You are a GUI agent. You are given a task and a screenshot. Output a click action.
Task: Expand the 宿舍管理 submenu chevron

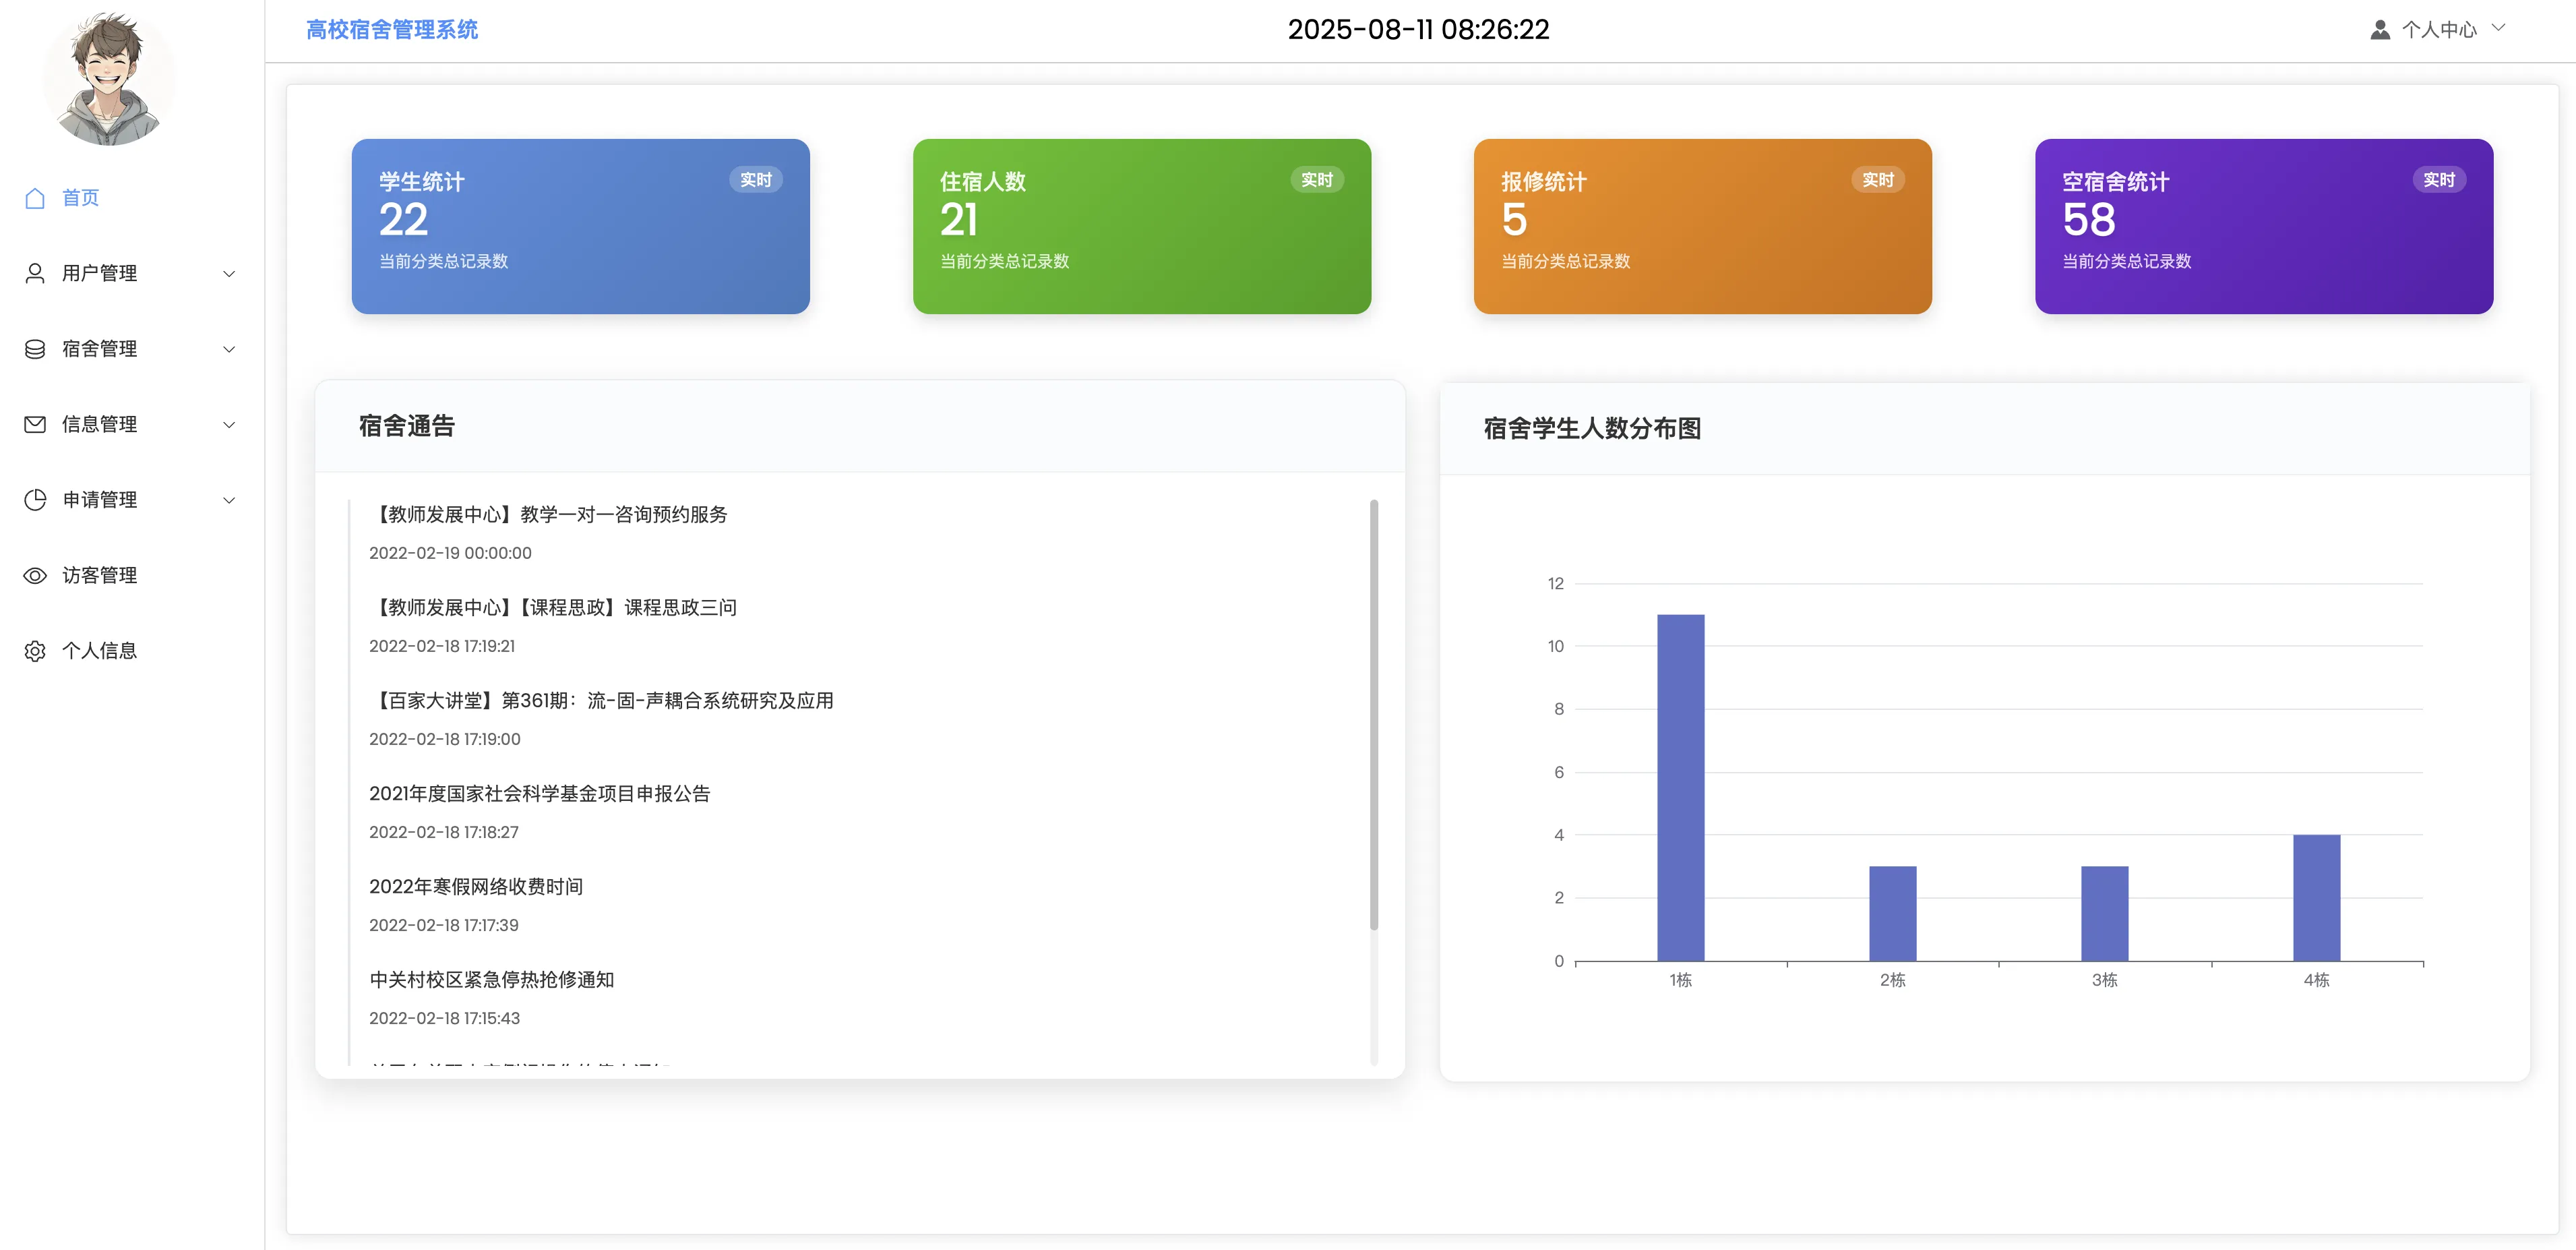pyautogui.click(x=229, y=349)
